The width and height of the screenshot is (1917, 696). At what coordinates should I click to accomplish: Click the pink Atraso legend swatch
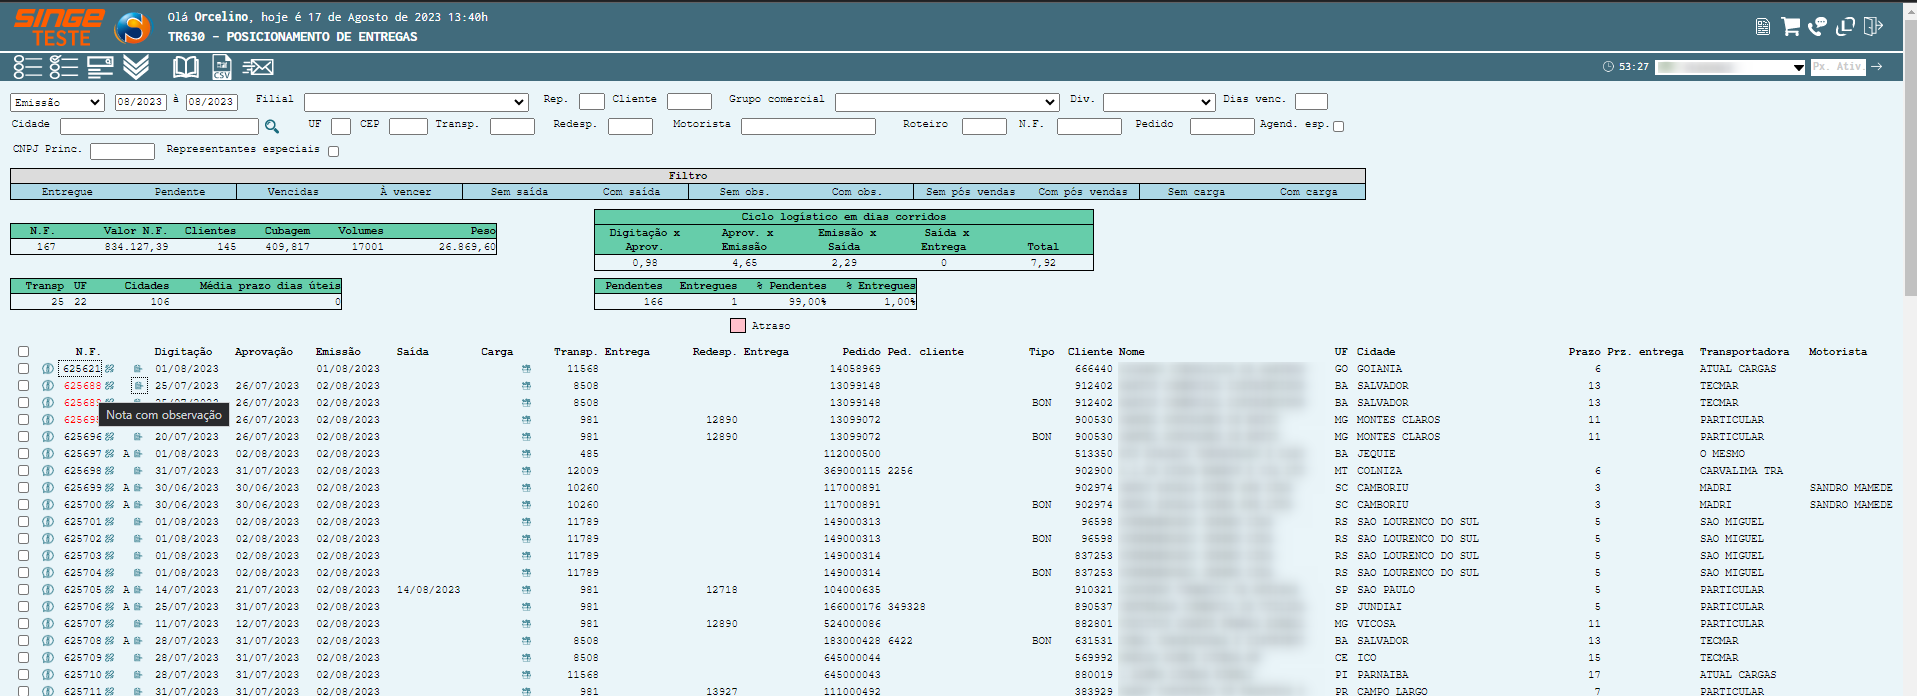pyautogui.click(x=738, y=326)
